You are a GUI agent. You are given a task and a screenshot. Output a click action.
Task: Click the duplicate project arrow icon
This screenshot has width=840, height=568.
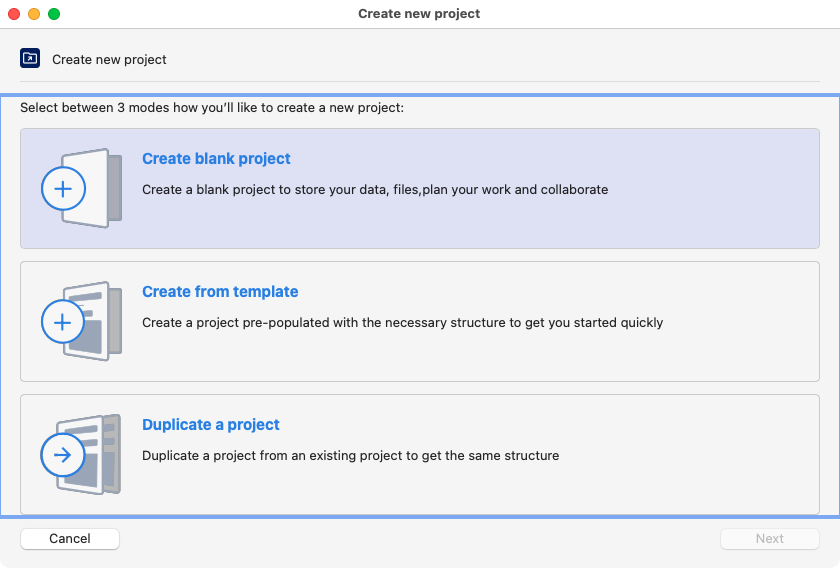63,455
